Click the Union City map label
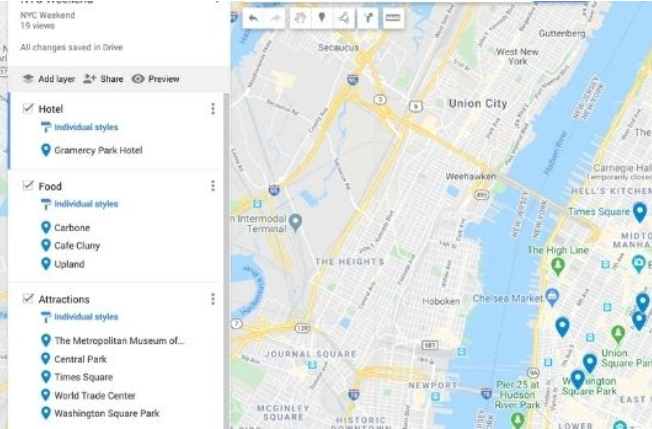The width and height of the screenshot is (652, 429). coord(478,104)
